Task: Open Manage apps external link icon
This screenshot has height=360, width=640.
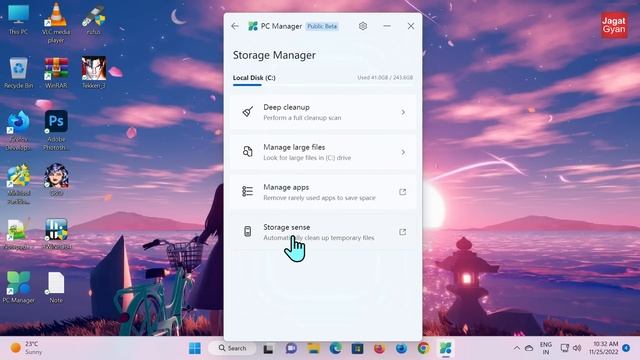Action: [x=402, y=192]
